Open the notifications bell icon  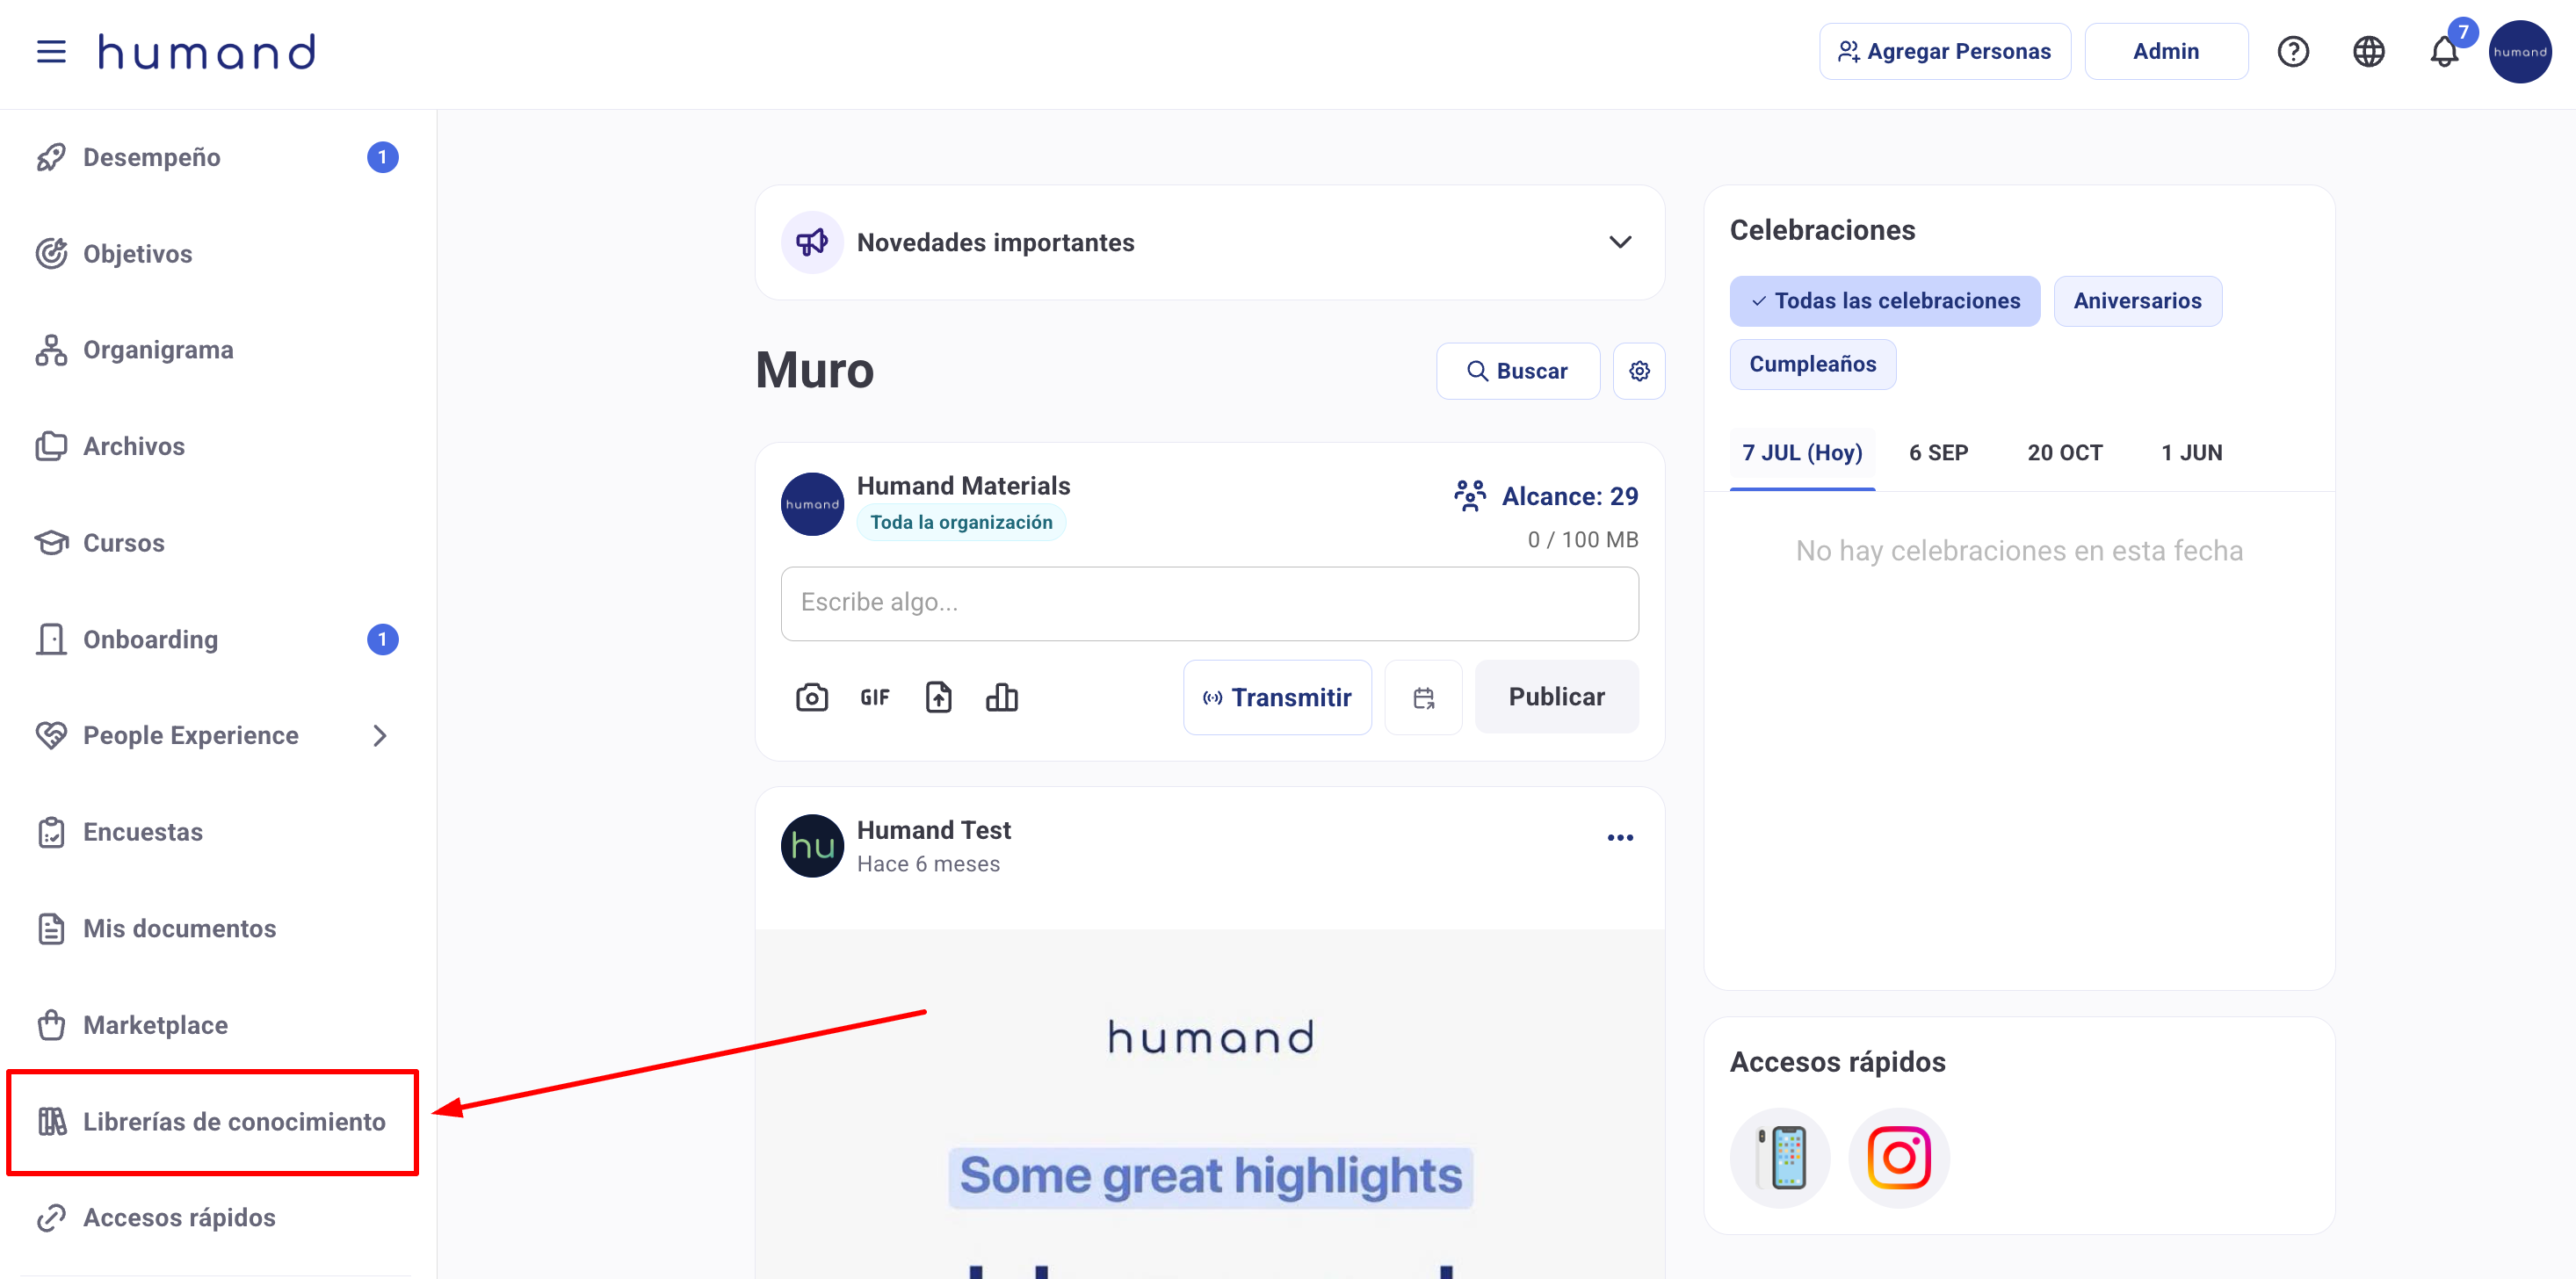2443,52
